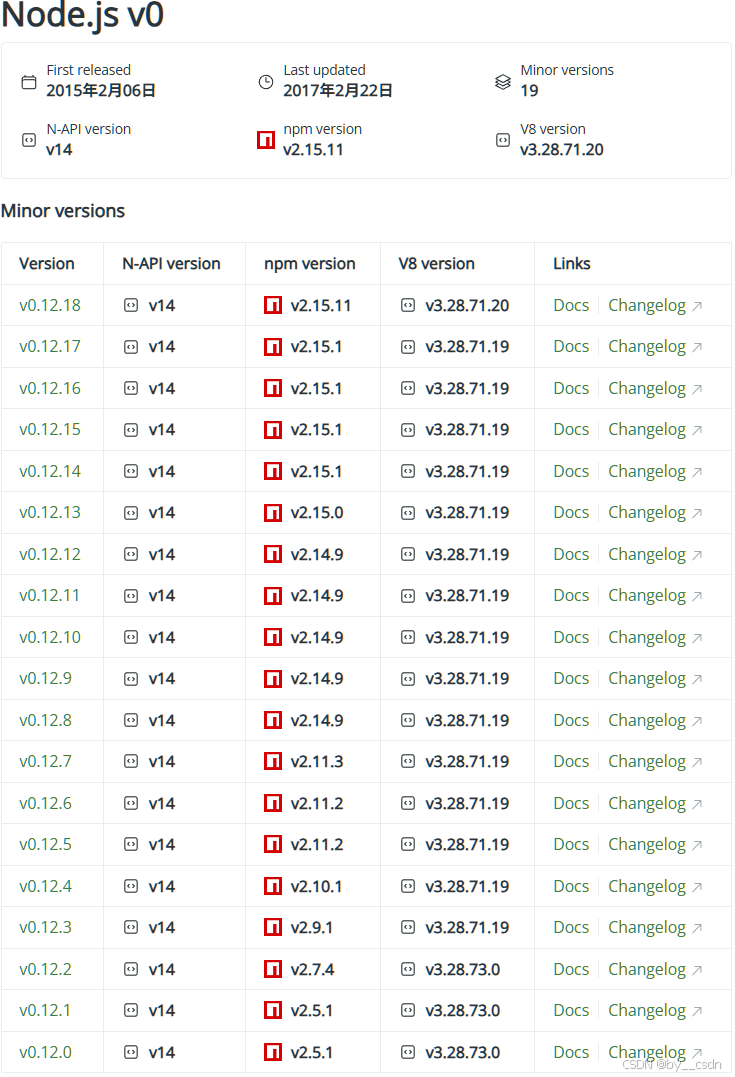Click the N-API icon in row v0.12.12

tap(131, 554)
